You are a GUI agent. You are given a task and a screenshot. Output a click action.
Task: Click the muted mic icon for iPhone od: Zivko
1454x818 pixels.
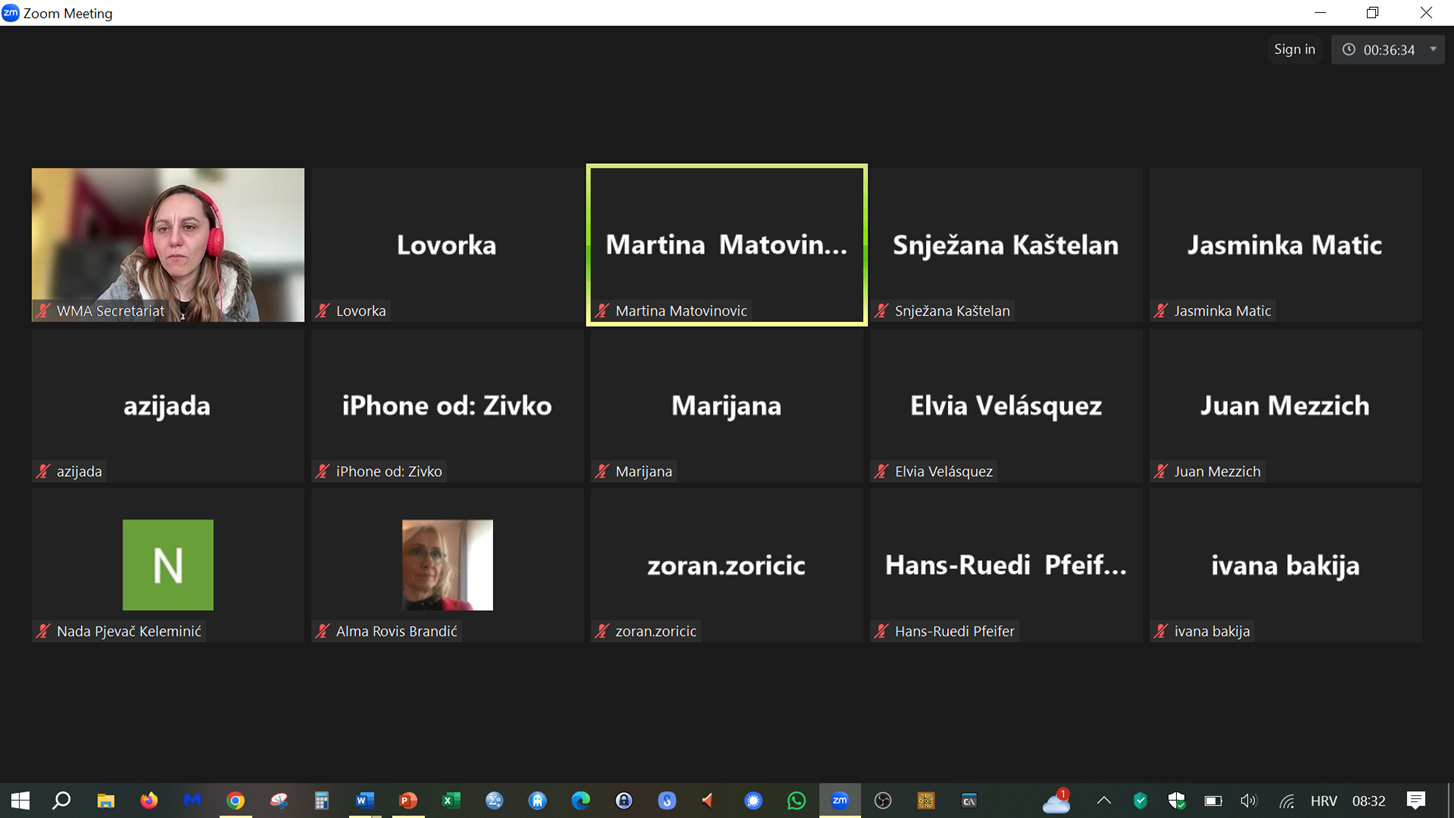322,471
